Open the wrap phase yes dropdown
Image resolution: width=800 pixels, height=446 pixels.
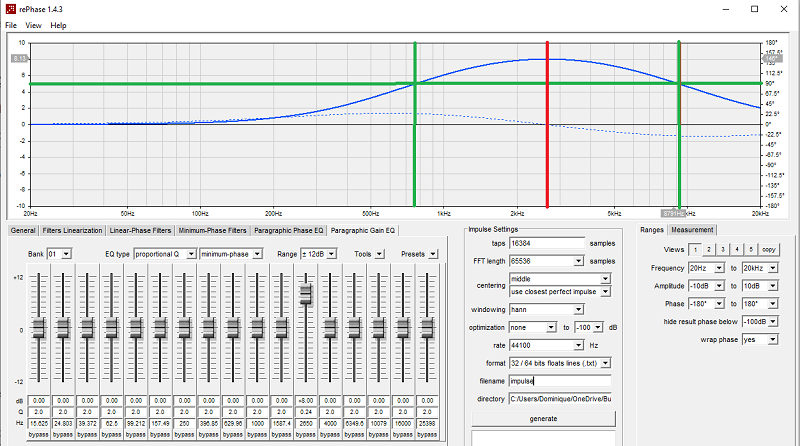tap(772, 339)
